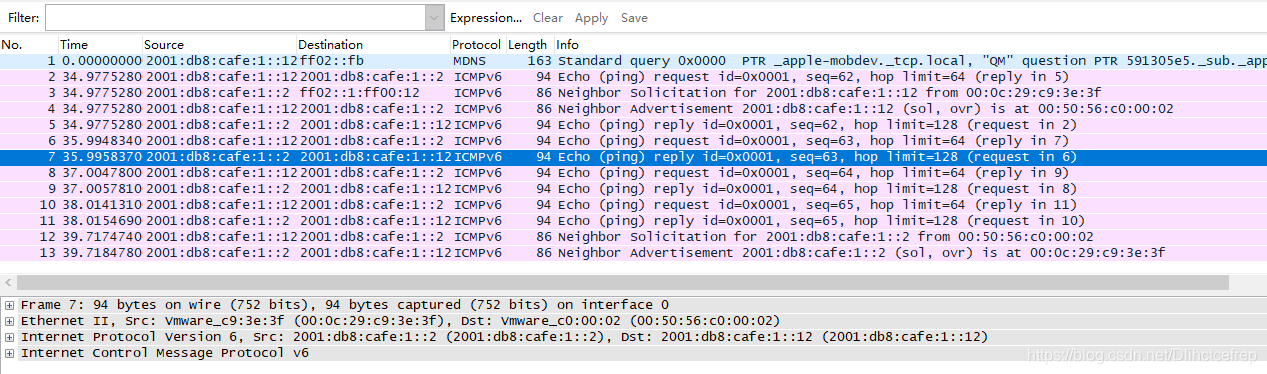The image size is (1267, 374).
Task: Open the filter history dropdown arrow
Action: click(x=434, y=18)
